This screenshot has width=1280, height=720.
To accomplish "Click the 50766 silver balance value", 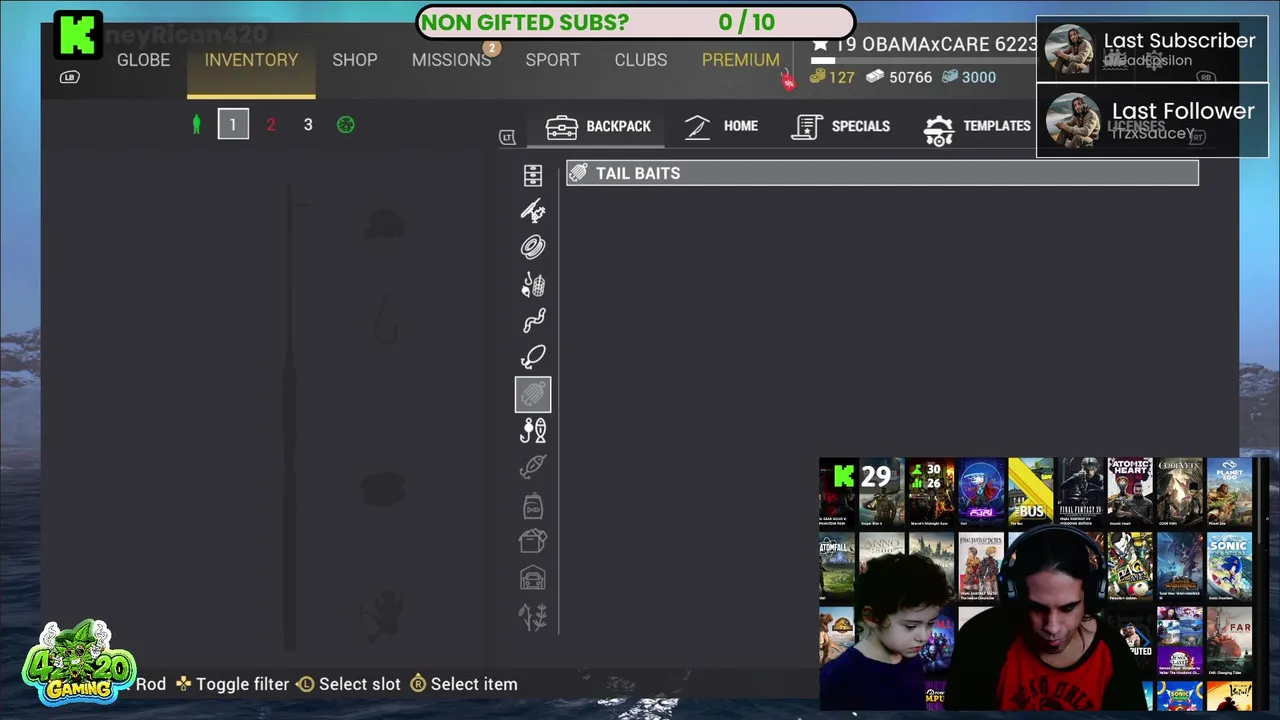I will (x=910, y=77).
